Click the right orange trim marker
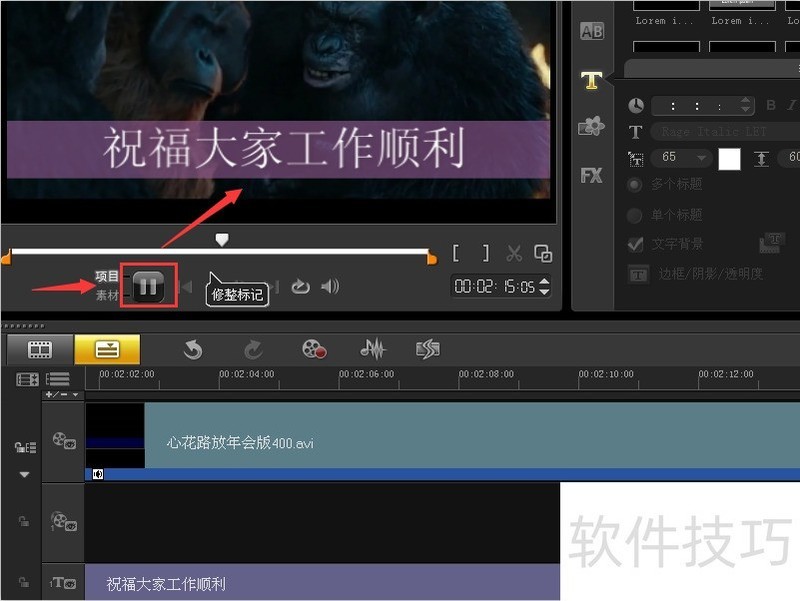 432,258
